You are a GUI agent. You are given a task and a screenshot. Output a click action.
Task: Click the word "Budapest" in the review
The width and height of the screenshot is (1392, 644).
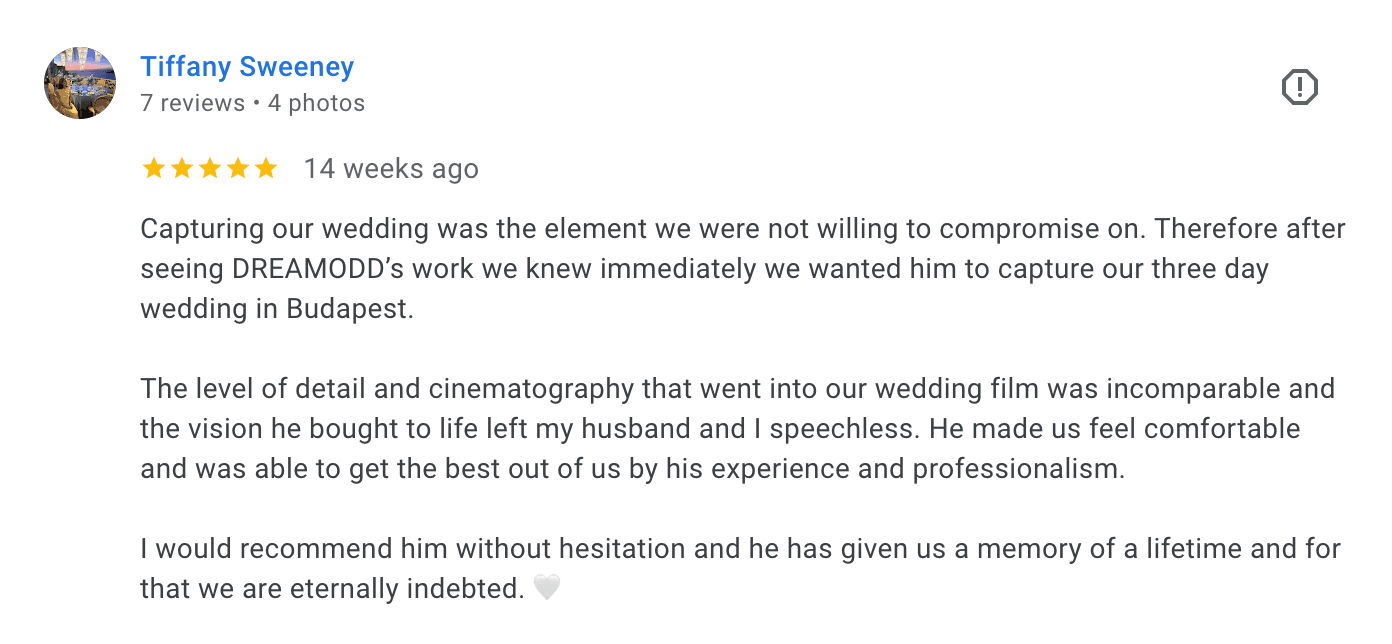[x=348, y=309]
